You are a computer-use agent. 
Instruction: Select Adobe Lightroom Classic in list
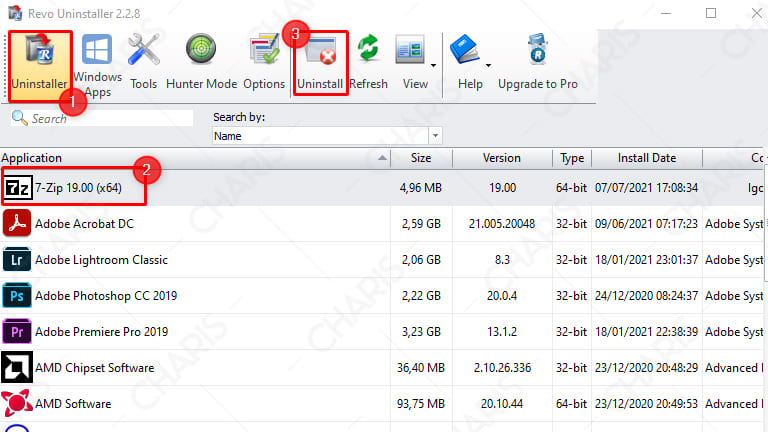pyautogui.click(x=101, y=260)
